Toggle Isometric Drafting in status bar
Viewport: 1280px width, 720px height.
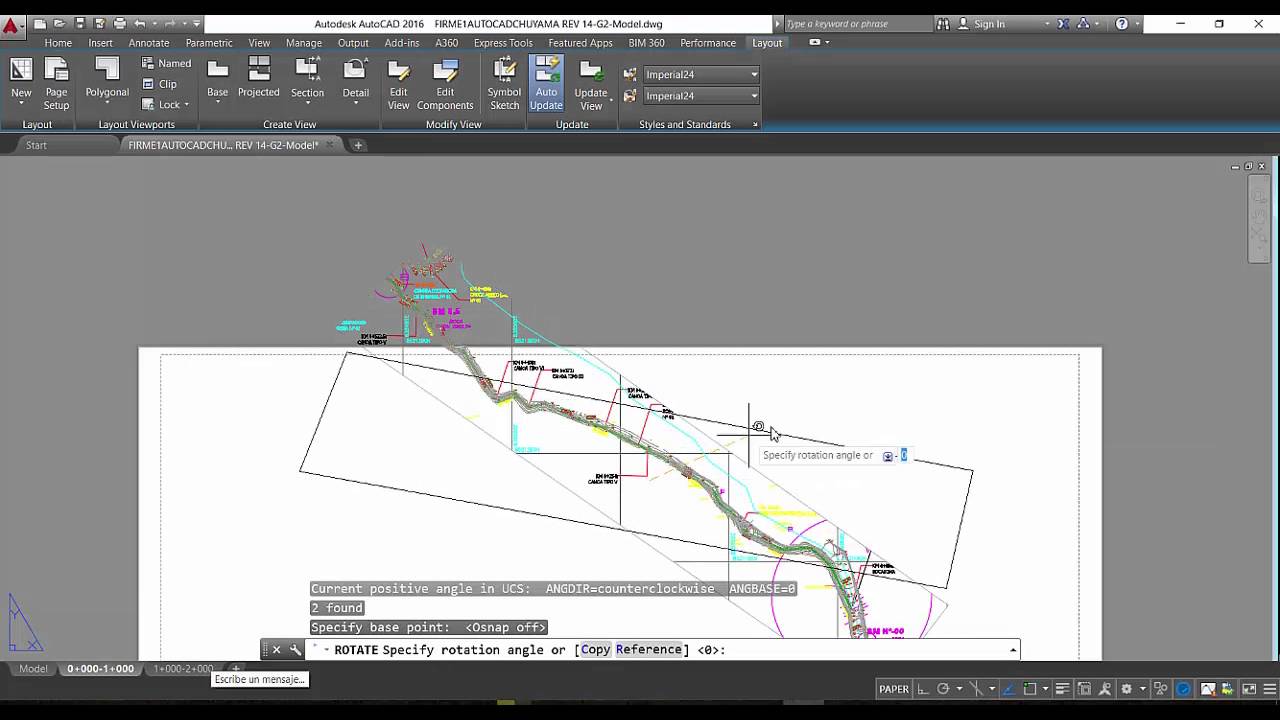tap(976, 689)
